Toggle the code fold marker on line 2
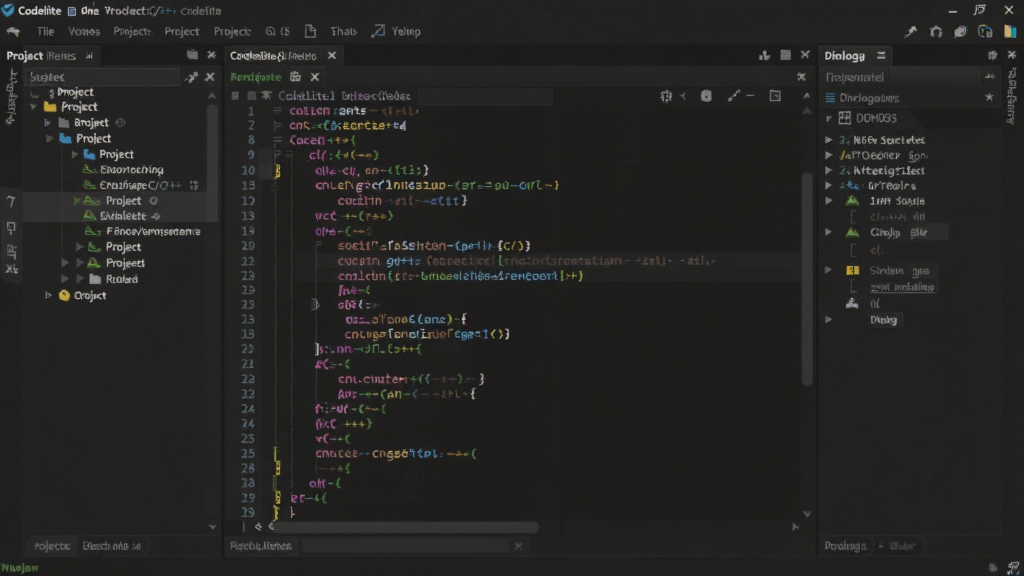This screenshot has width=1024, height=576. click(x=278, y=125)
